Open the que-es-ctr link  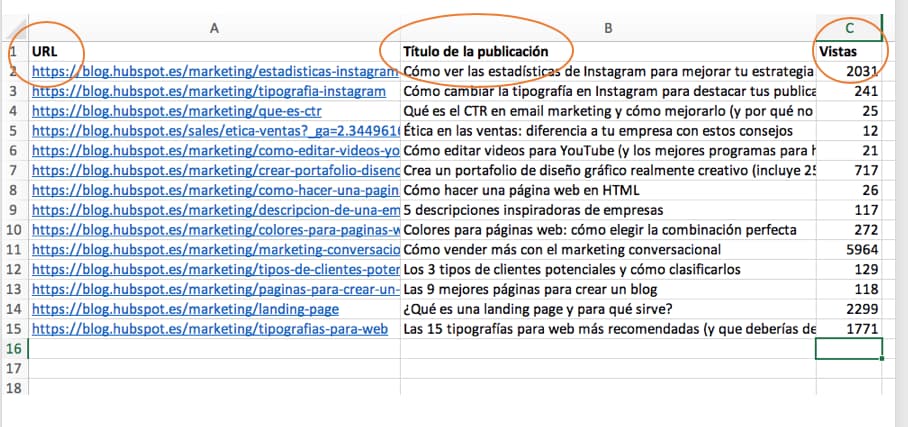click(x=177, y=111)
